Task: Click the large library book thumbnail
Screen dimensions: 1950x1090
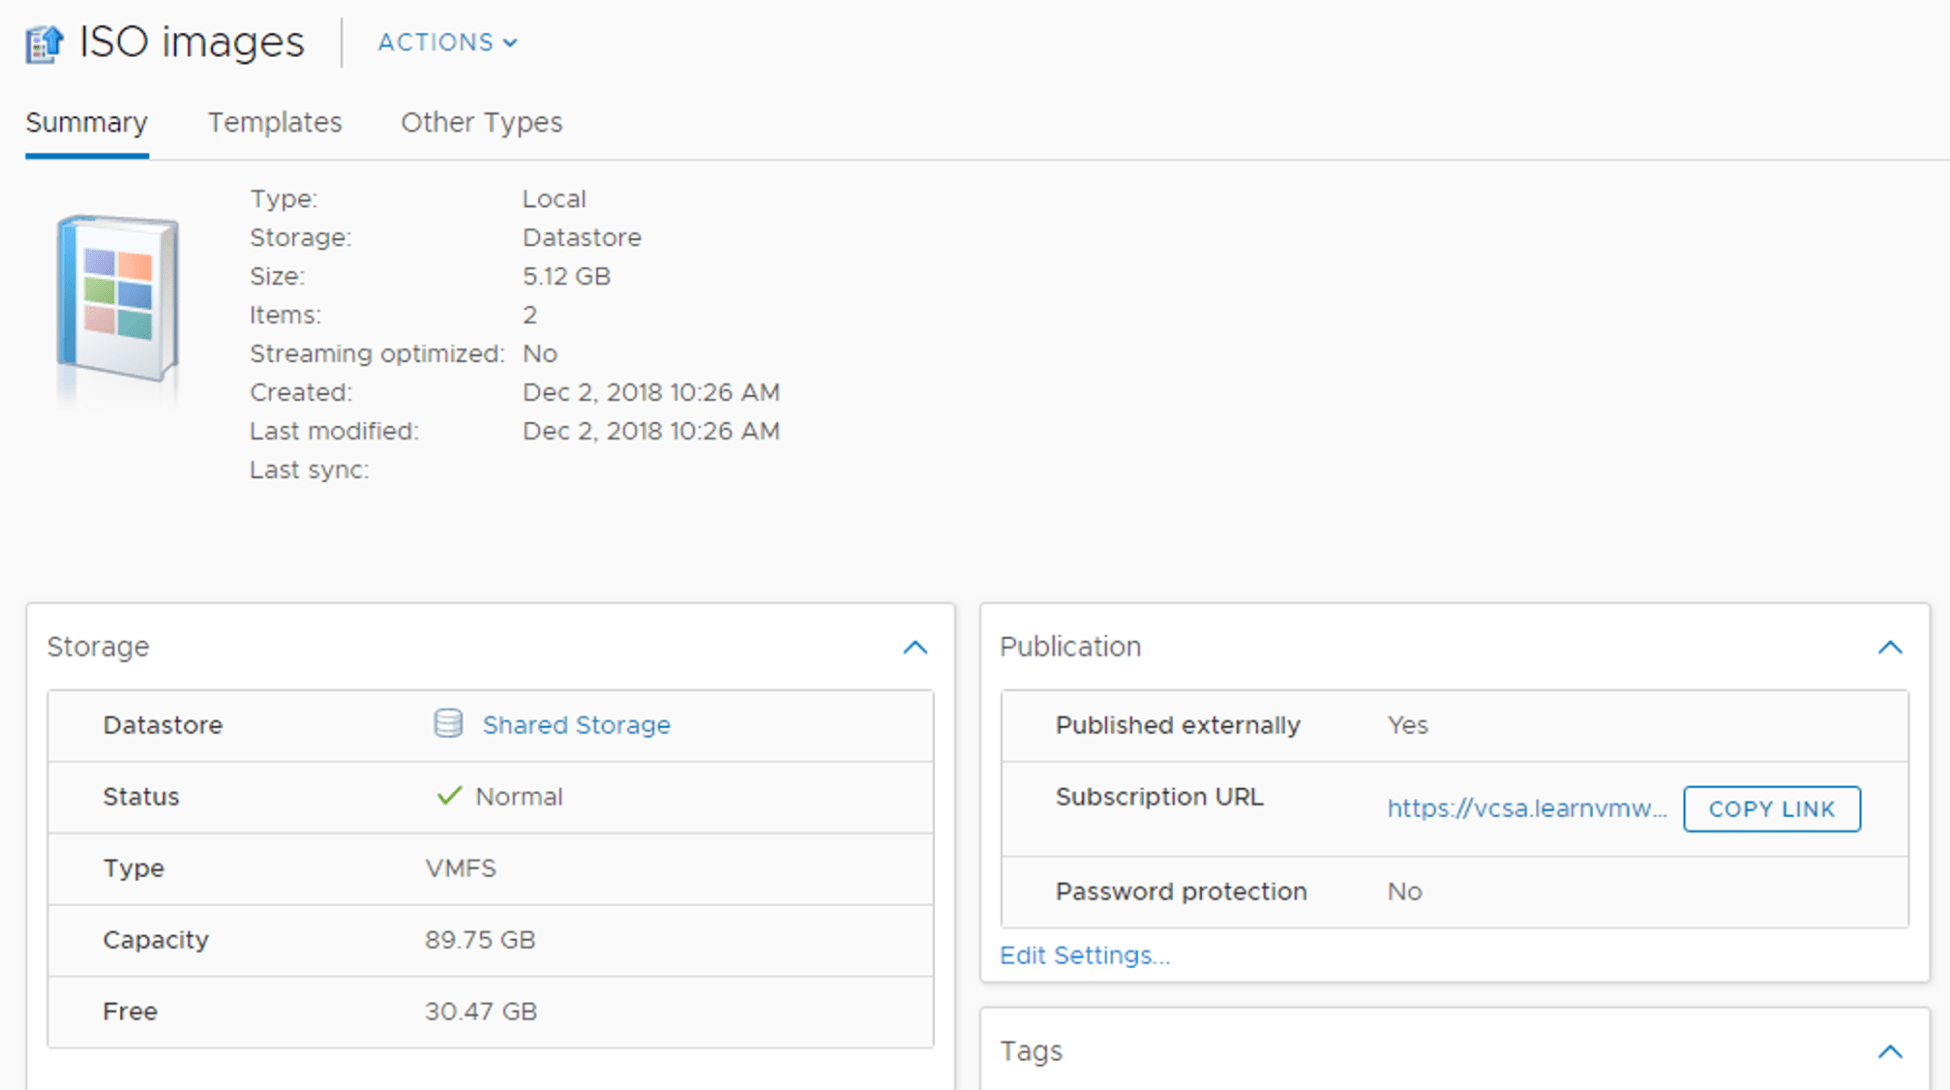Action: tap(118, 298)
